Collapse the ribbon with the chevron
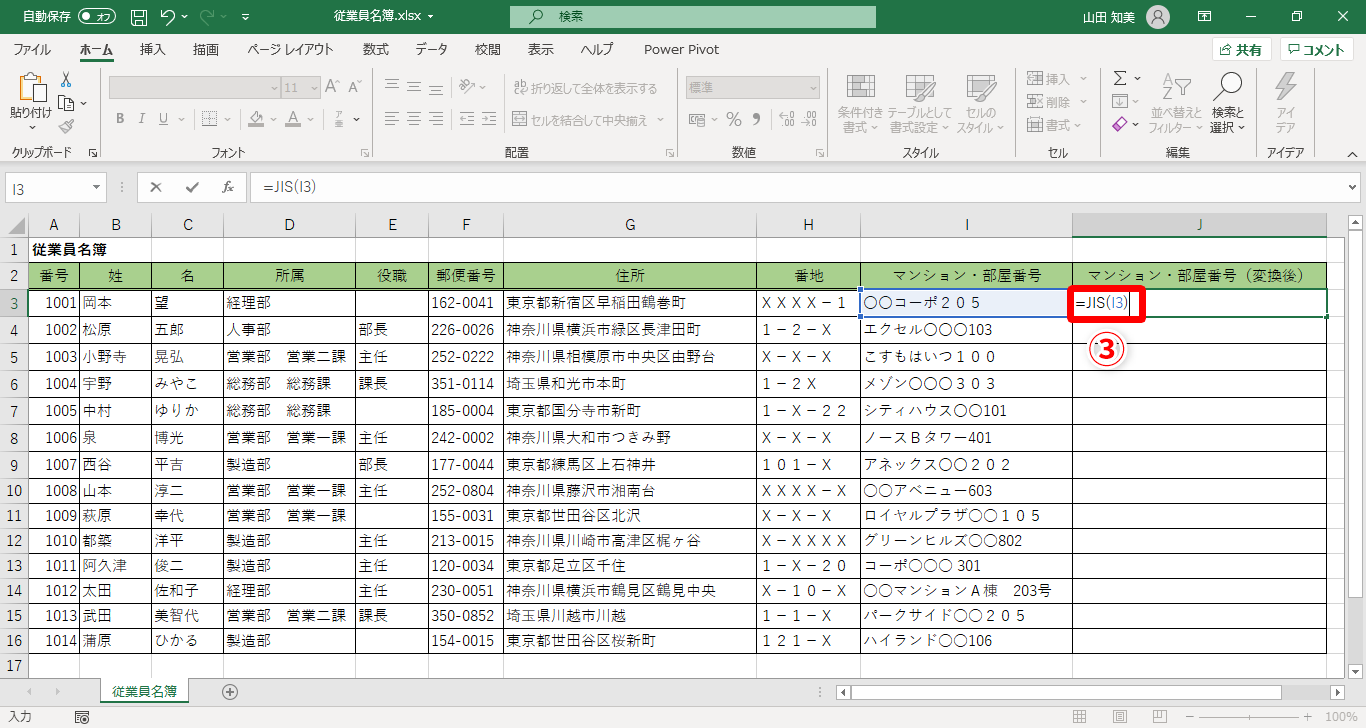 tap(1352, 153)
